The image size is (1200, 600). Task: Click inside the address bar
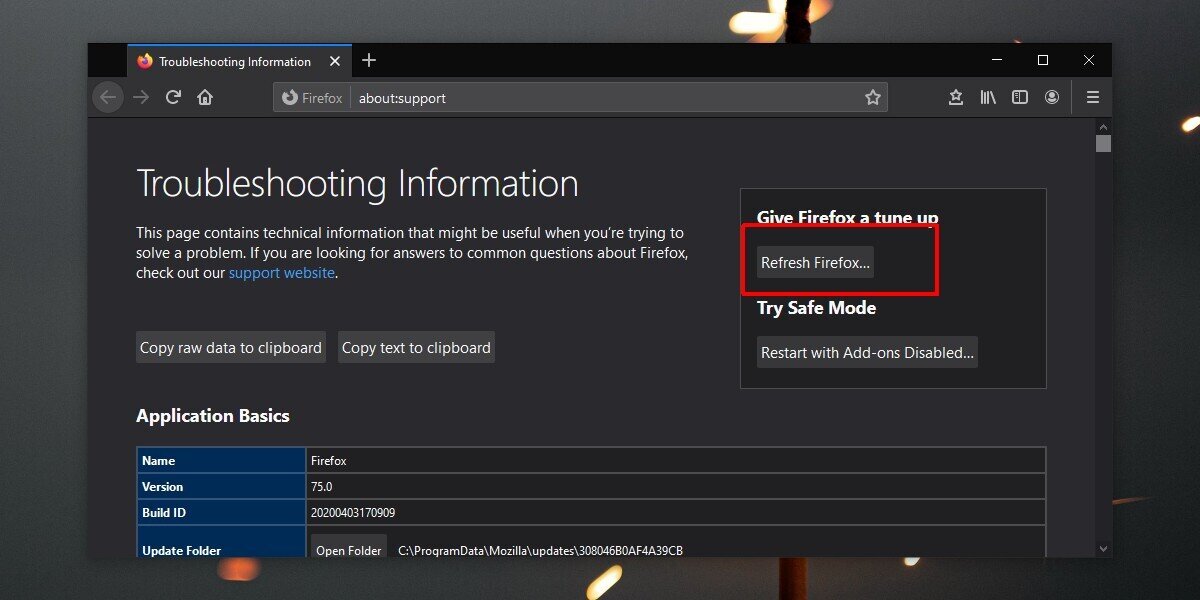point(600,97)
